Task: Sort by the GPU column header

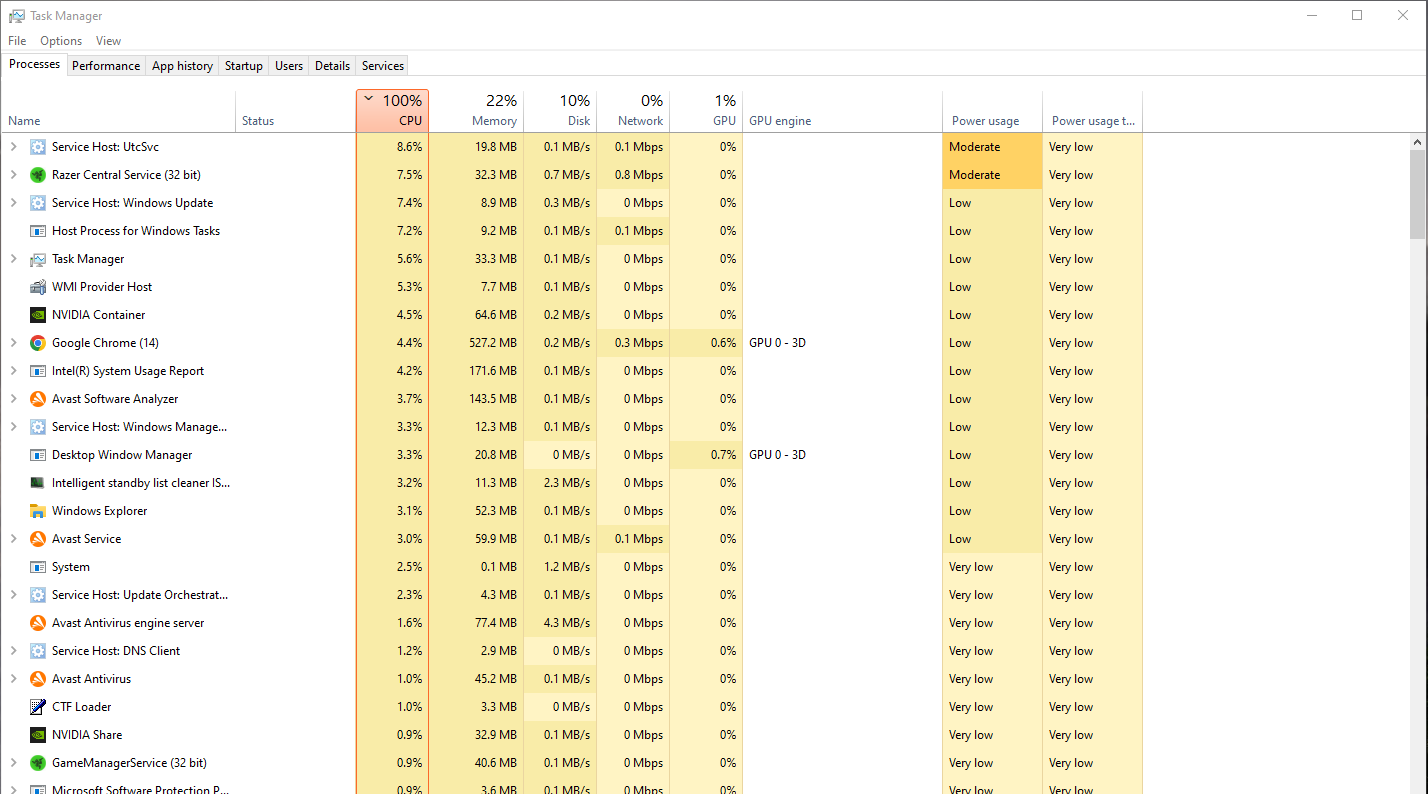Action: click(x=706, y=111)
